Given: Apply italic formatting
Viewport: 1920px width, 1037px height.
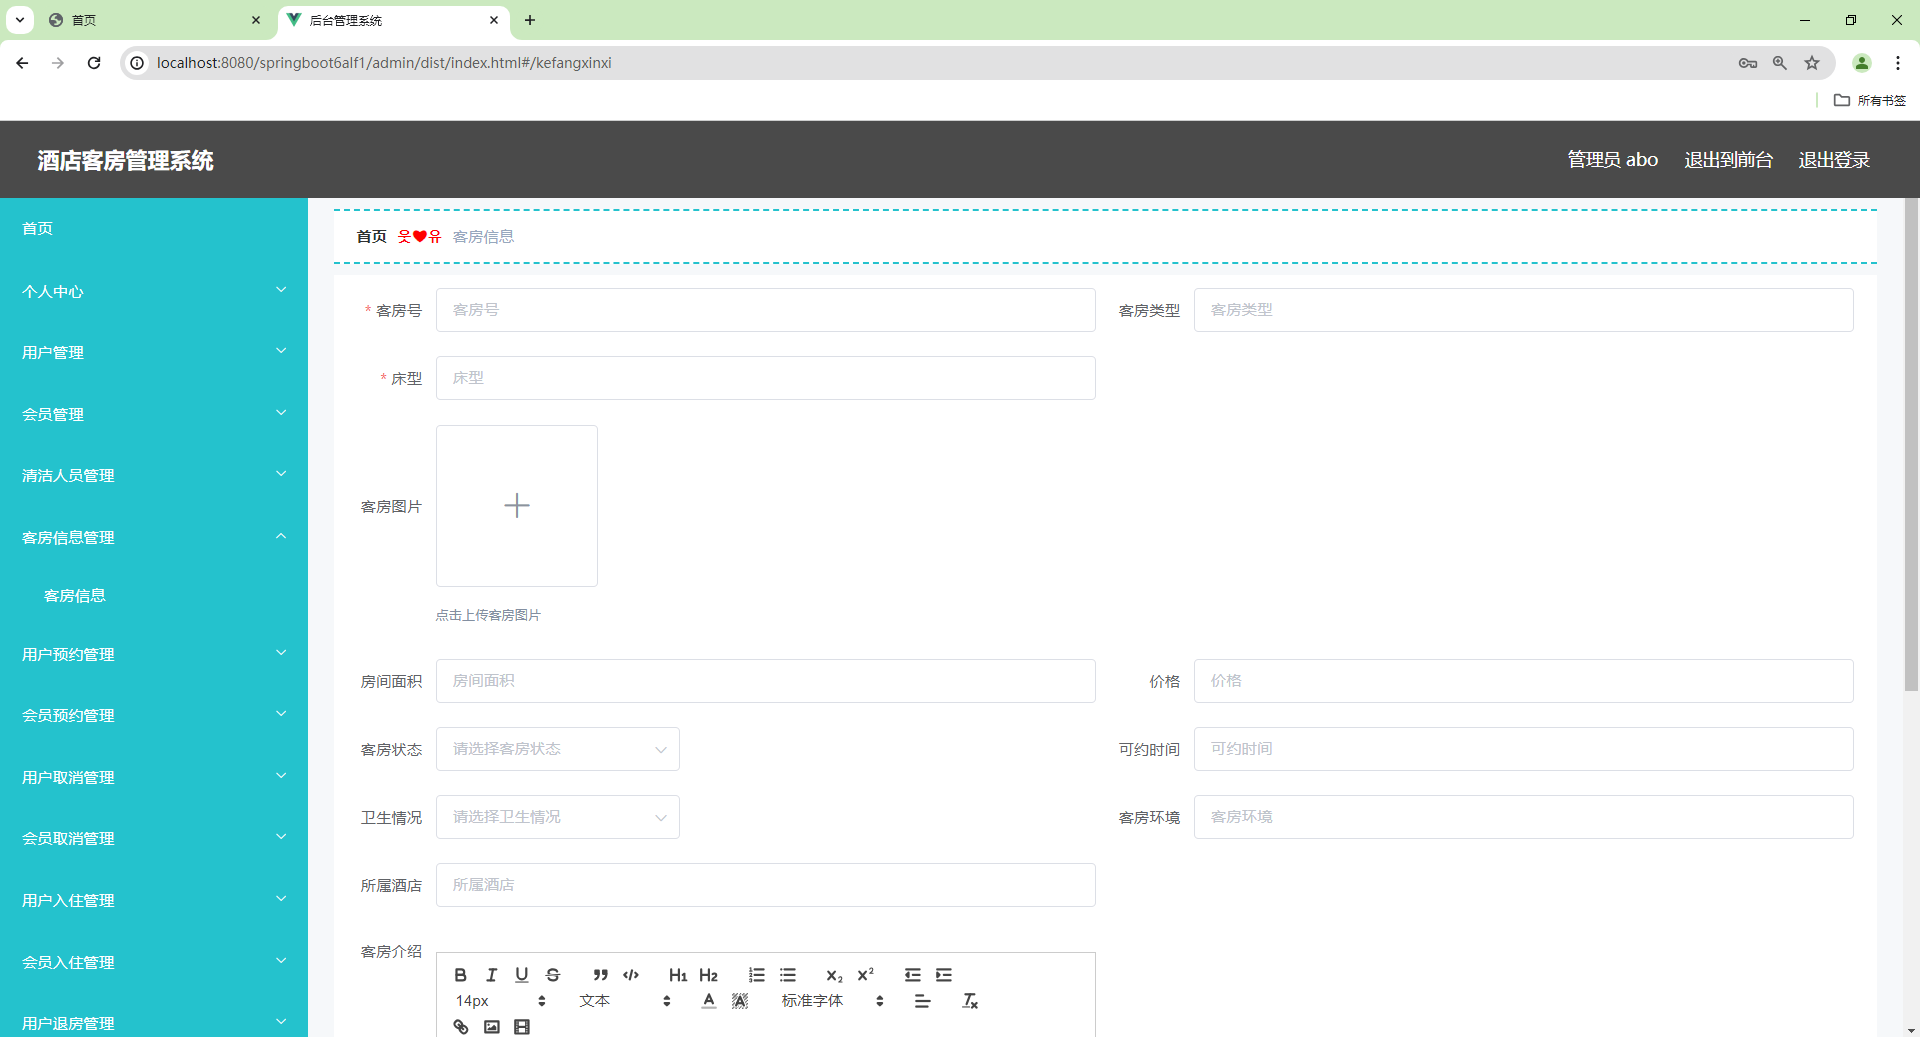Looking at the screenshot, I should click(491, 975).
